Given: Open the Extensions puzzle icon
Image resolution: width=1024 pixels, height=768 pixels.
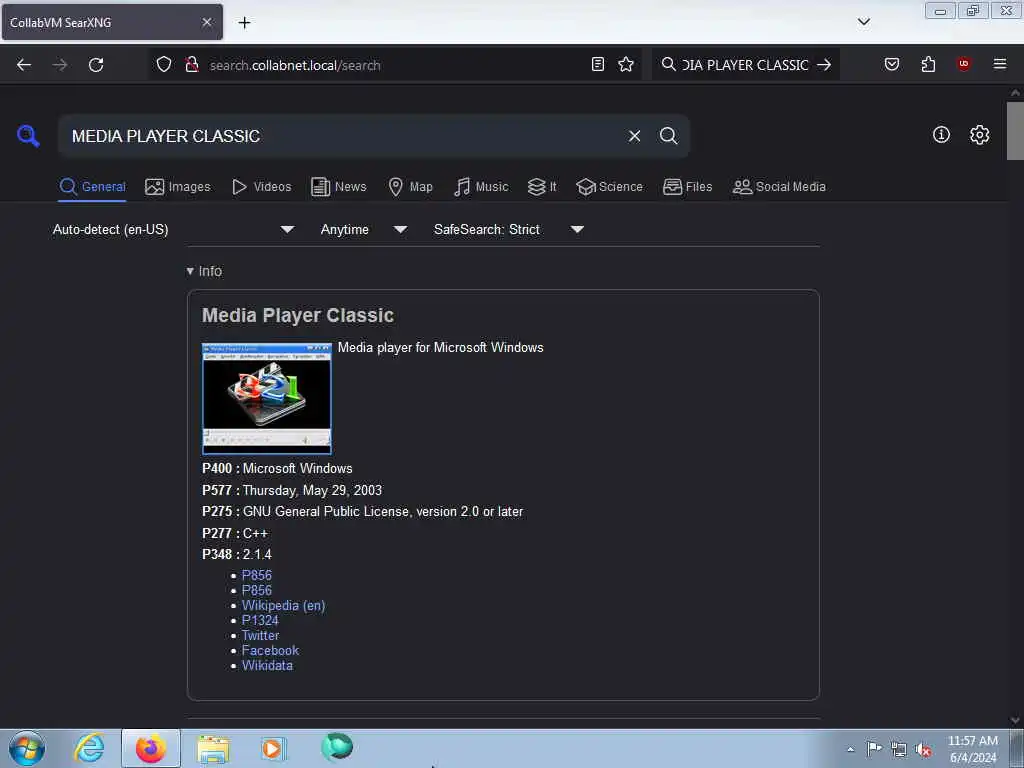Looking at the screenshot, I should click(x=928, y=64).
